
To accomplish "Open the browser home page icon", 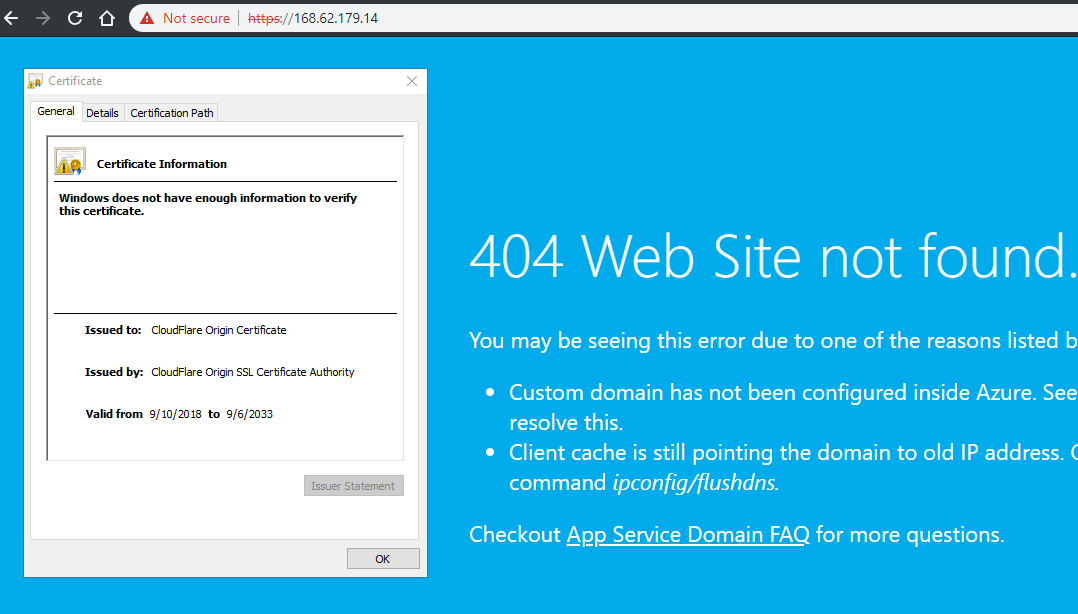I will (107, 19).
